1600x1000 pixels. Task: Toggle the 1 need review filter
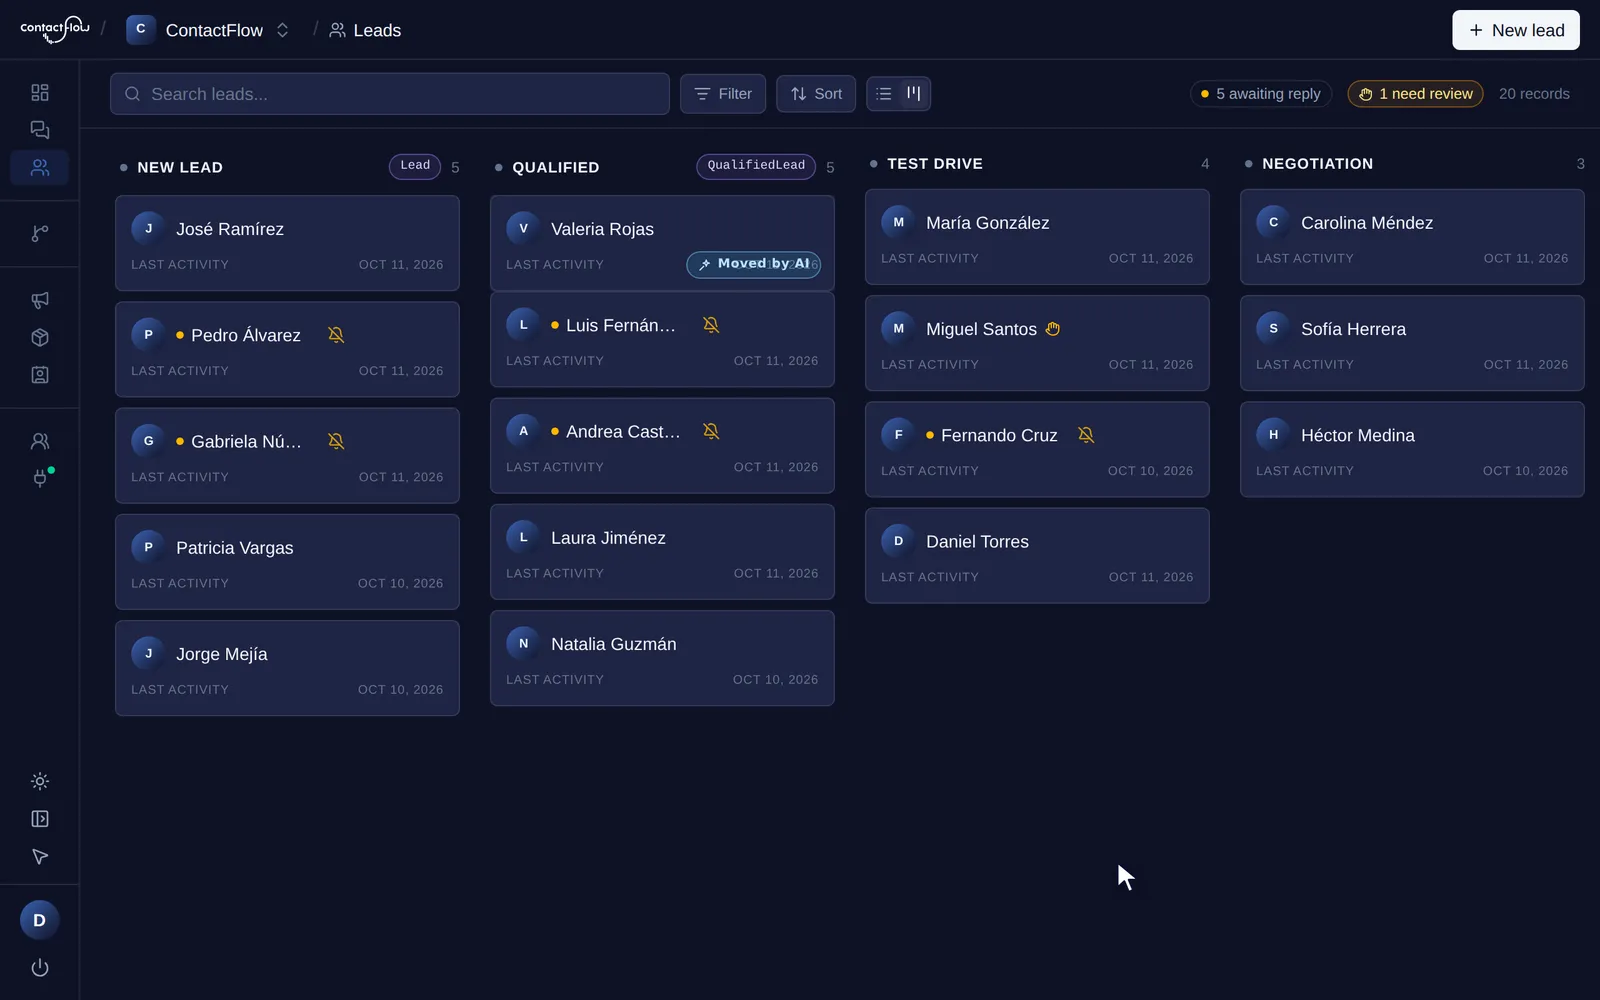(1415, 94)
